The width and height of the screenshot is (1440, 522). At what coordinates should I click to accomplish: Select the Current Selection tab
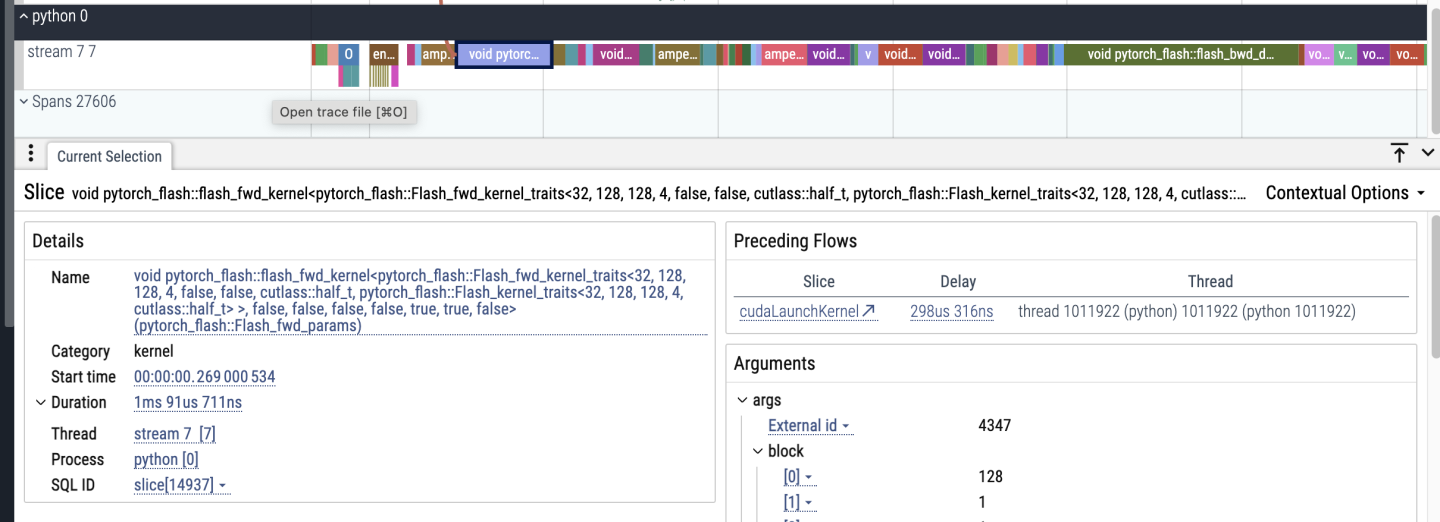click(x=109, y=156)
